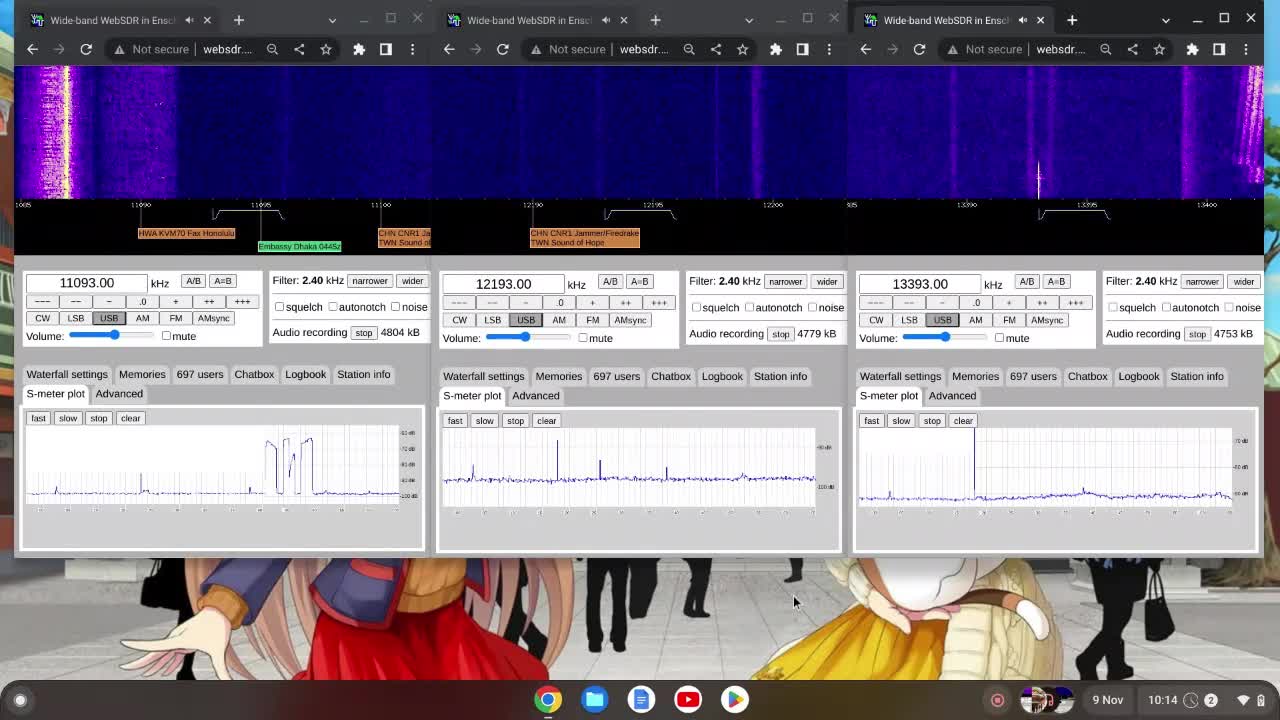Reload the page in the left browser window

click(86, 49)
